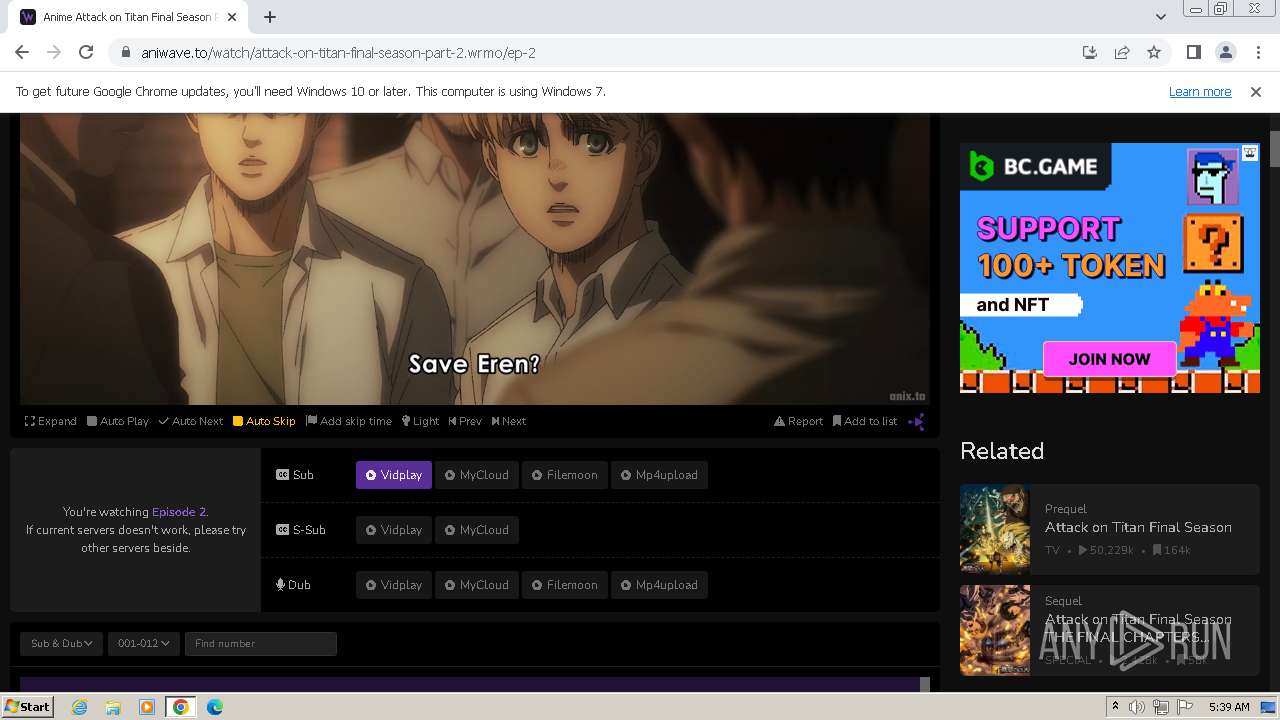Click the Find number input field
This screenshot has height=720, width=1280.
pyautogui.click(x=260, y=643)
